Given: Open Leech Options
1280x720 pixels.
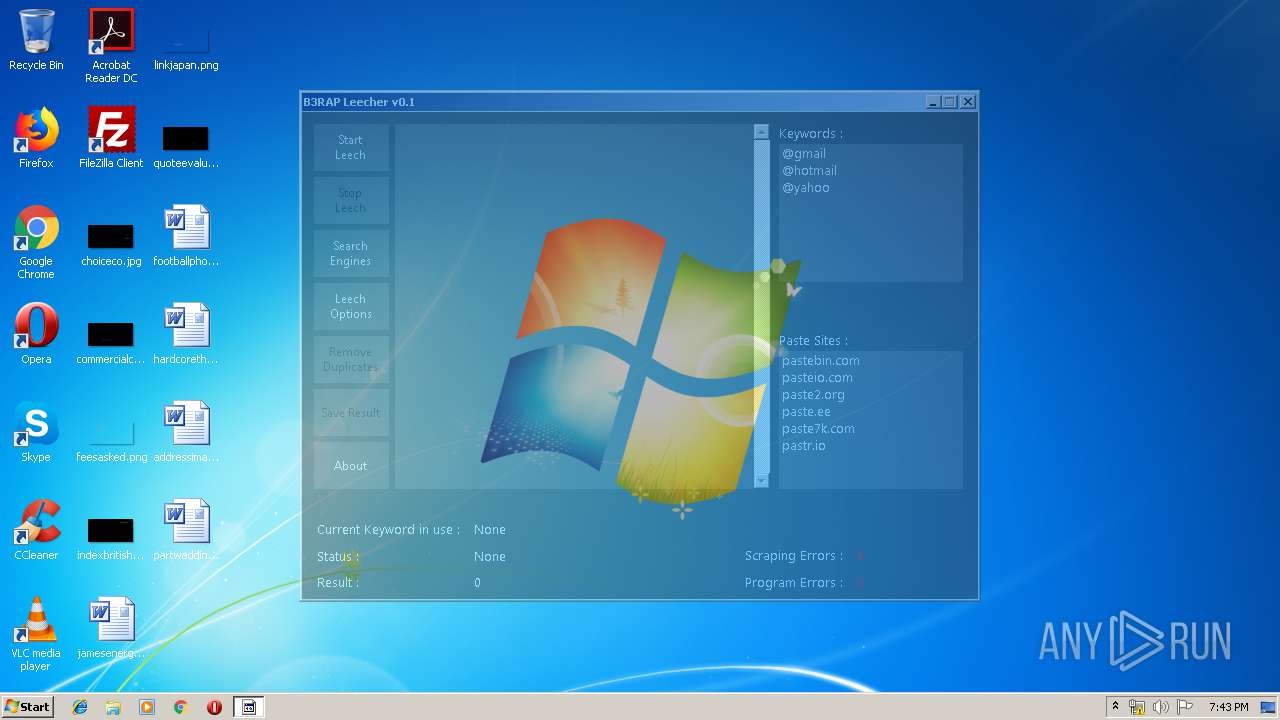Looking at the screenshot, I should pyautogui.click(x=351, y=306).
